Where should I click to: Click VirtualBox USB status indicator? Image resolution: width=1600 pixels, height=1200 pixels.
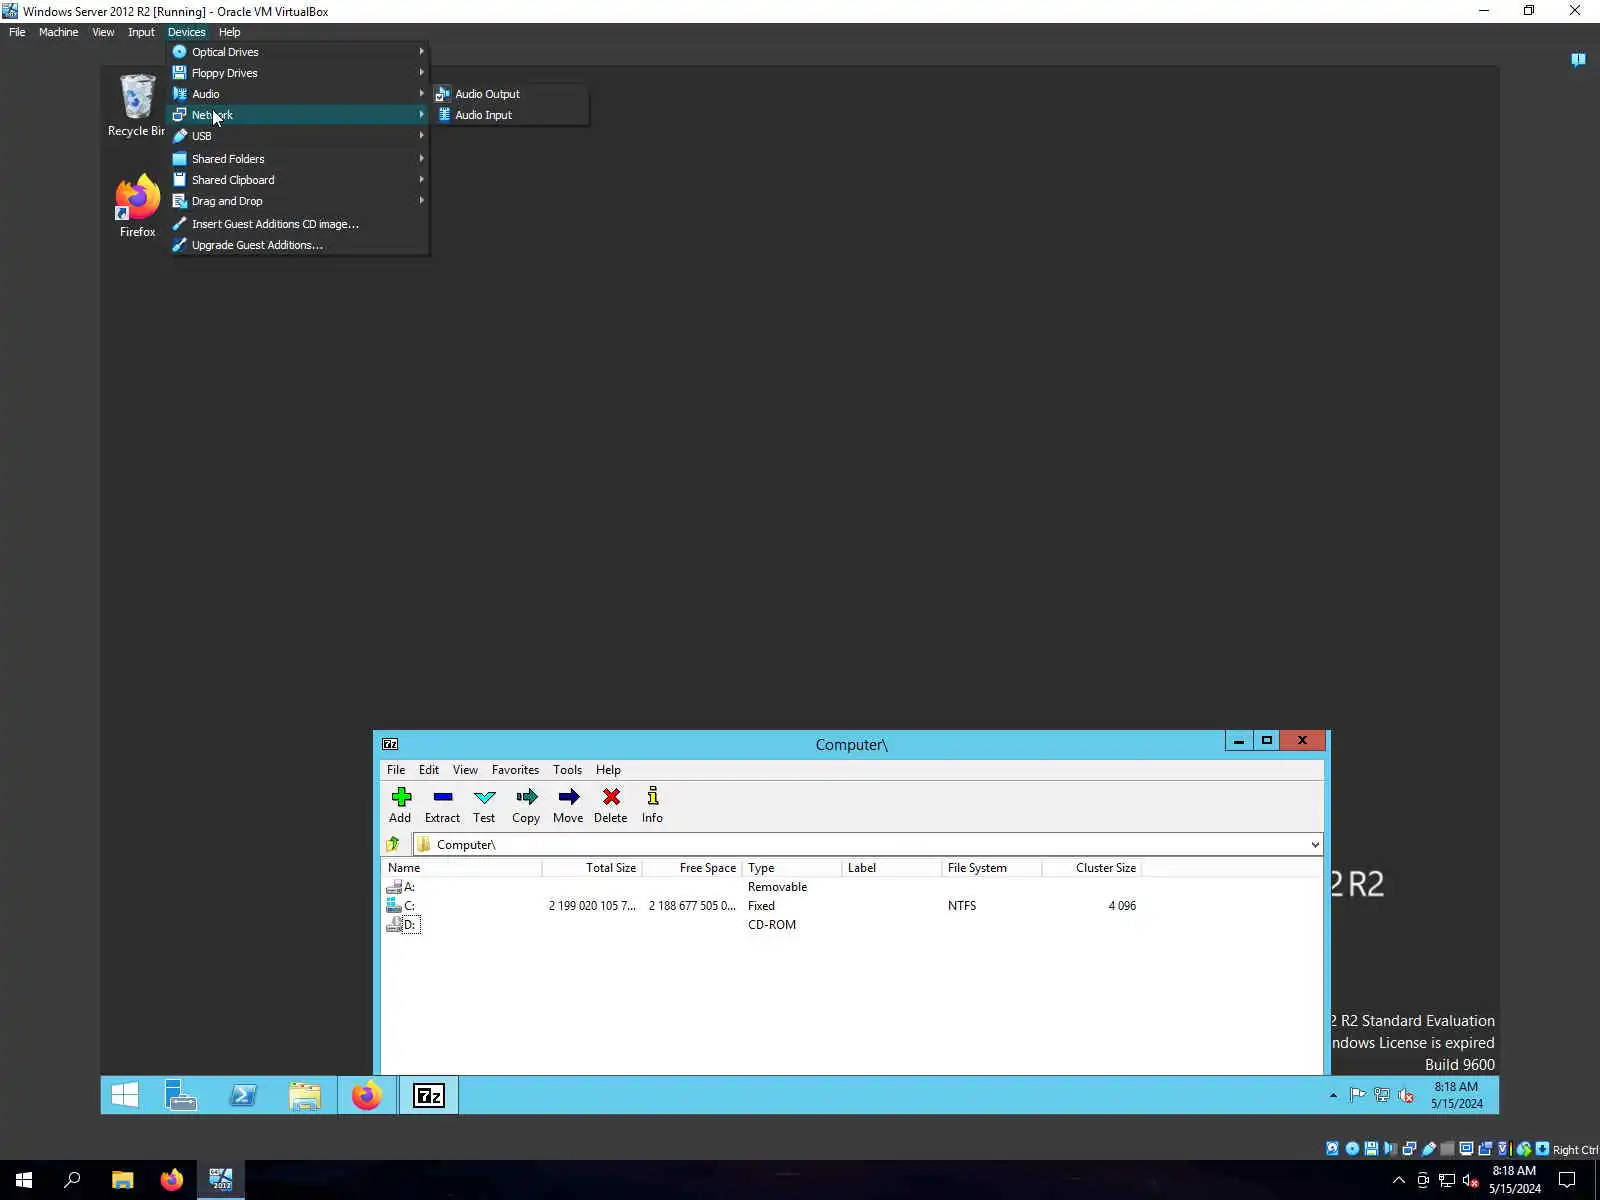pyautogui.click(x=1429, y=1149)
